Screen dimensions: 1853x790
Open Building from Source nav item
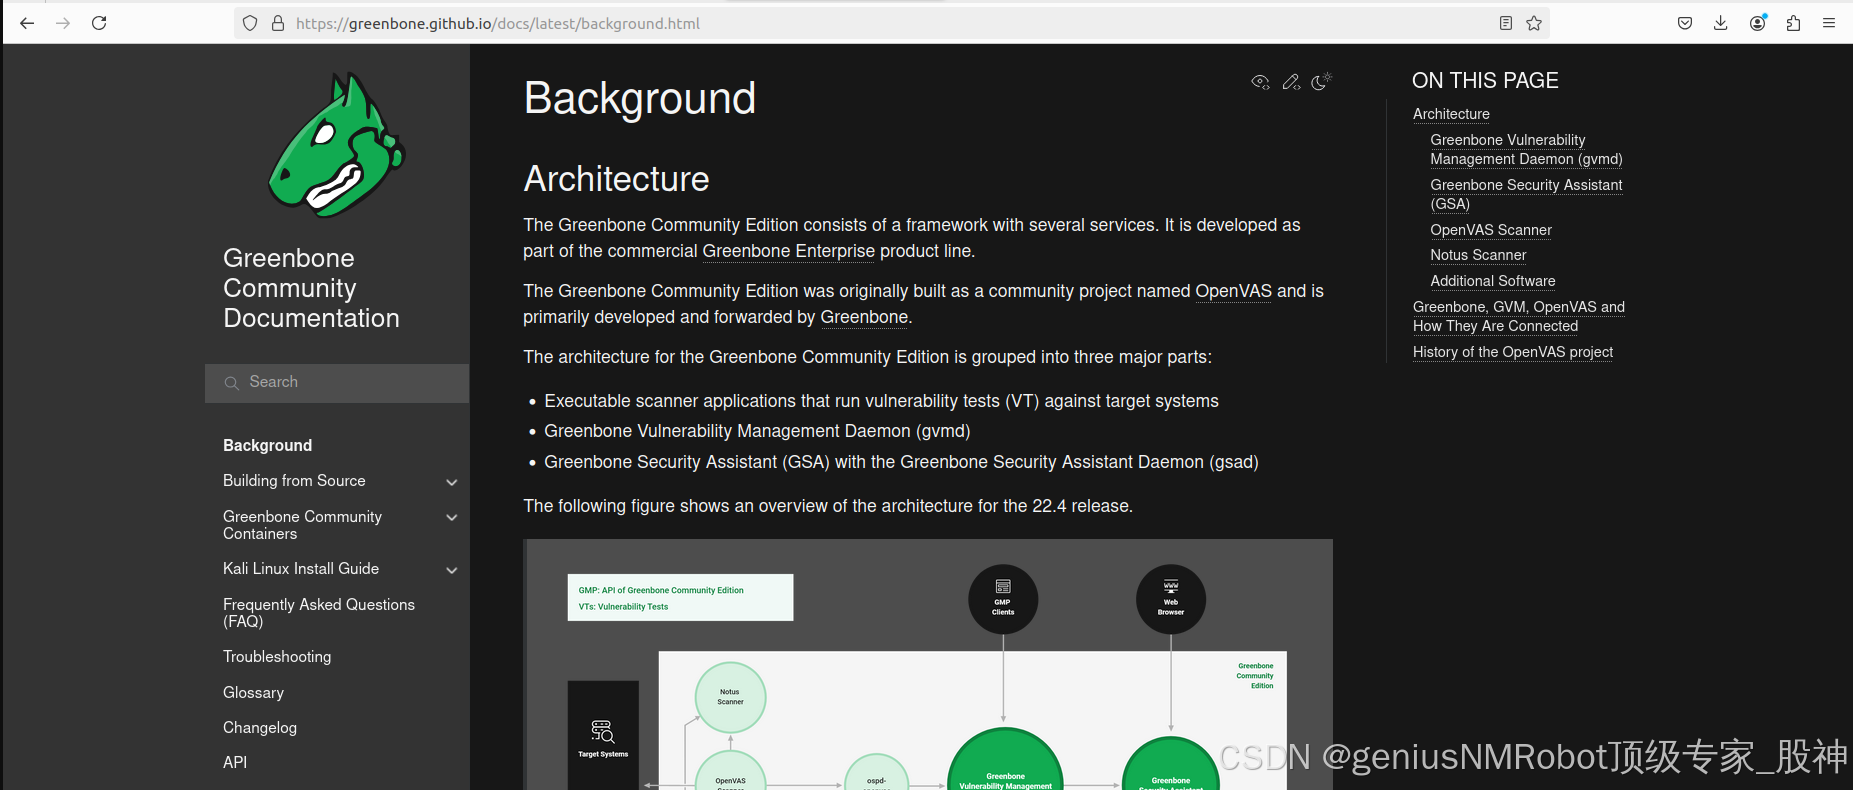294,481
